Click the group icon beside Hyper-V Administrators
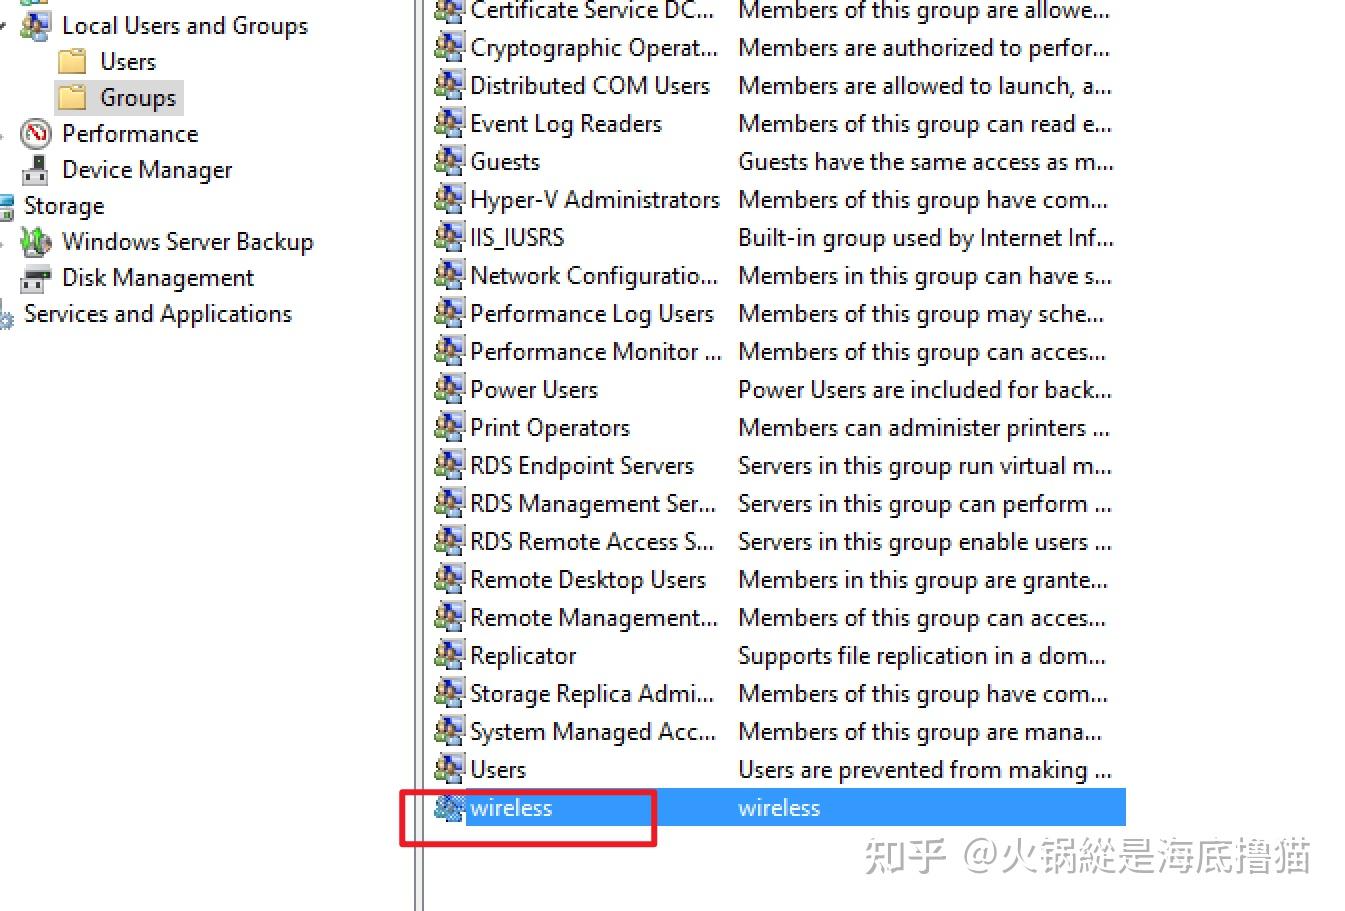This screenshot has width=1345, height=911. 449,199
